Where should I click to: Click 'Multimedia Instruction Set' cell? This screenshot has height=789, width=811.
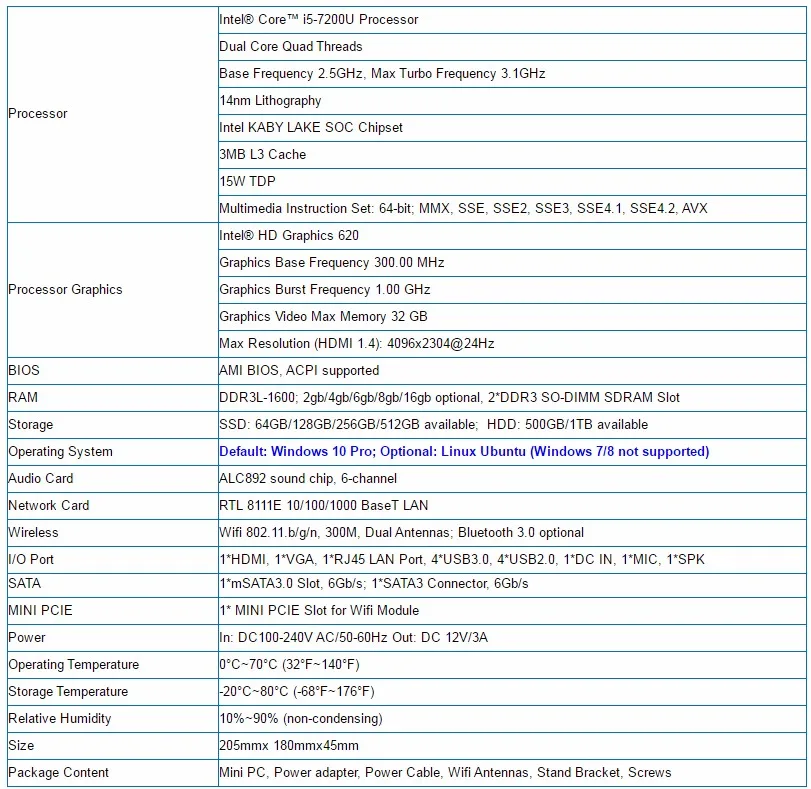tap(512, 209)
